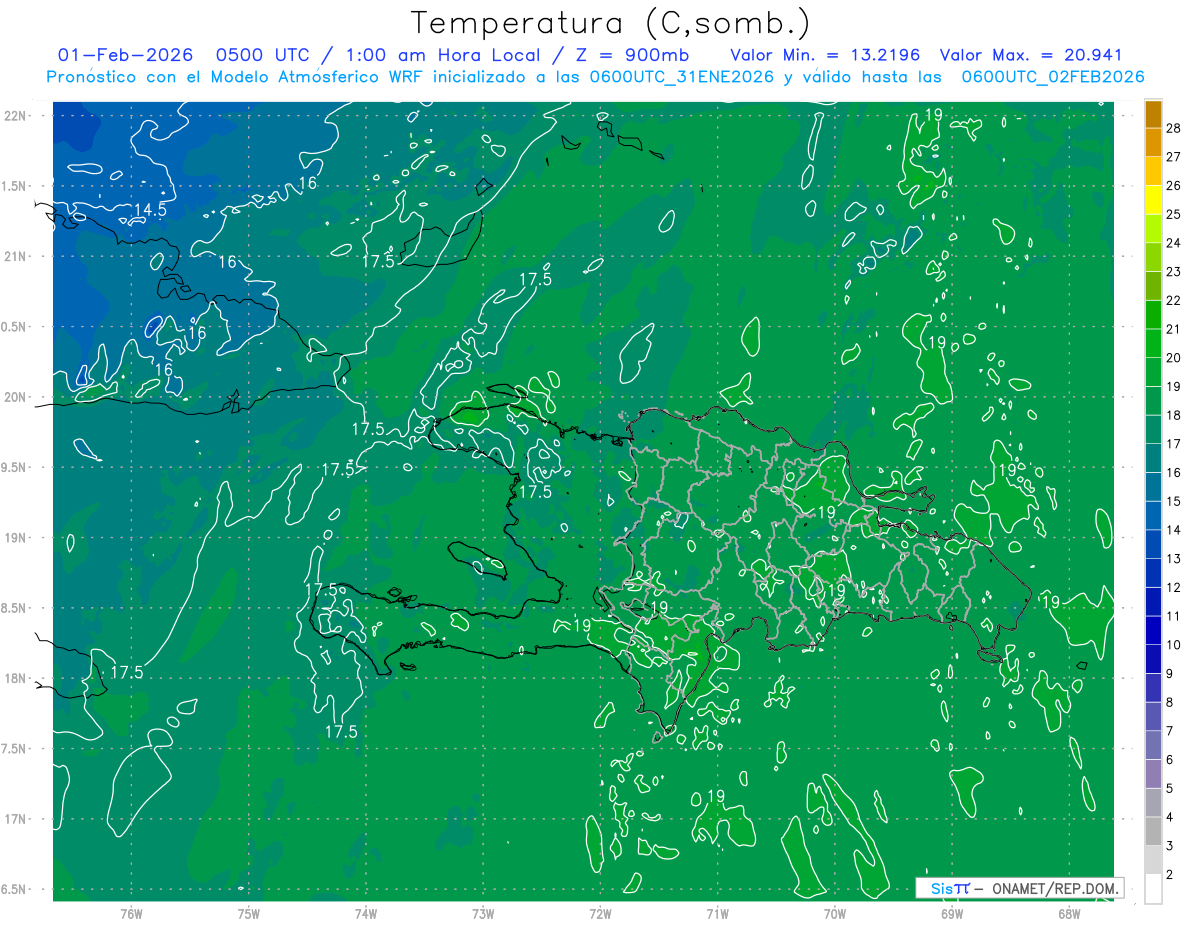Click the '21N' latitude axis label
This screenshot has width=1200, height=927.
(16, 256)
